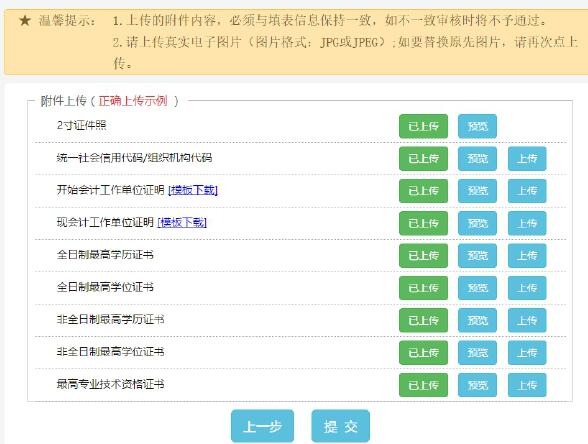Image resolution: width=588 pixels, height=444 pixels.
Task: Select the 全日制最高学历证书 label
Action: 105,255
